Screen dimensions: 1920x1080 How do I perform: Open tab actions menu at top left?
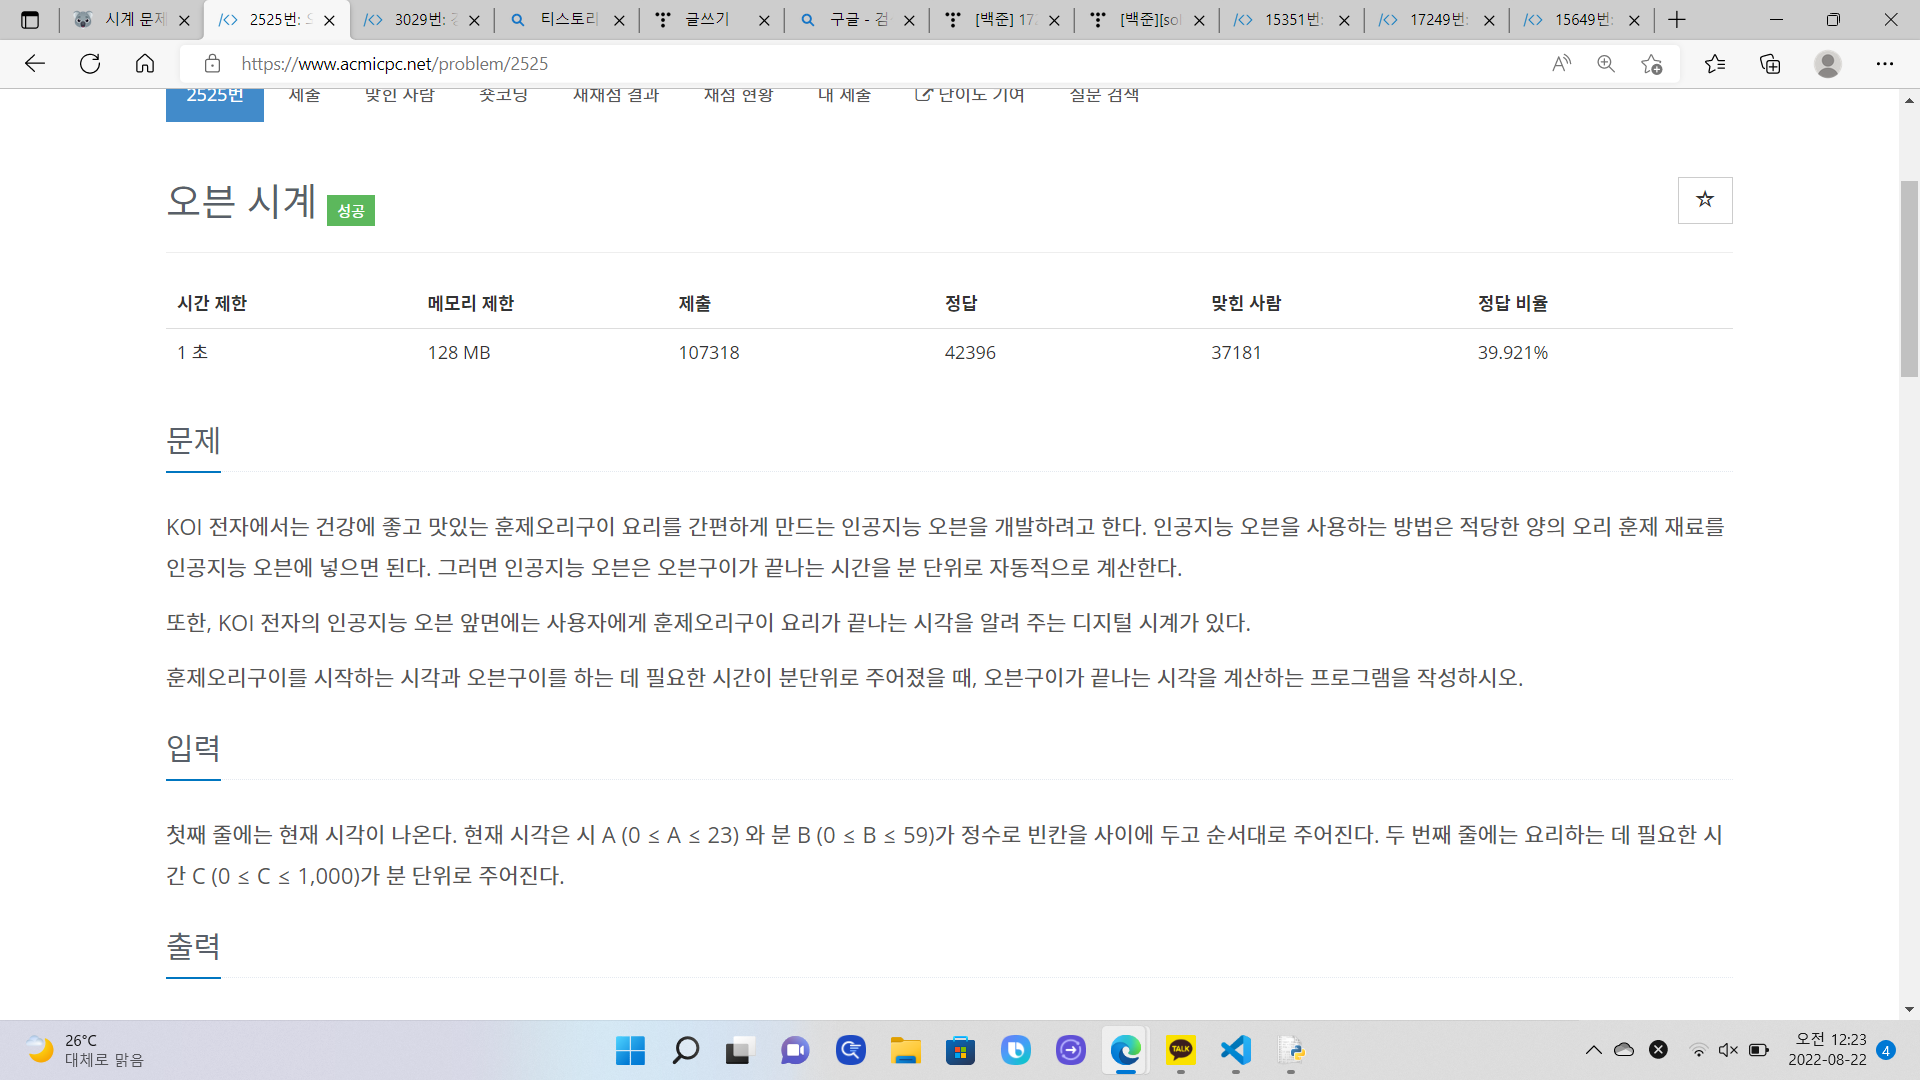click(30, 20)
